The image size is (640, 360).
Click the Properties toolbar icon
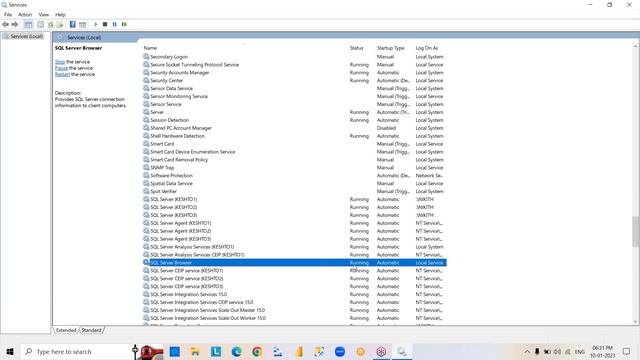(40, 24)
